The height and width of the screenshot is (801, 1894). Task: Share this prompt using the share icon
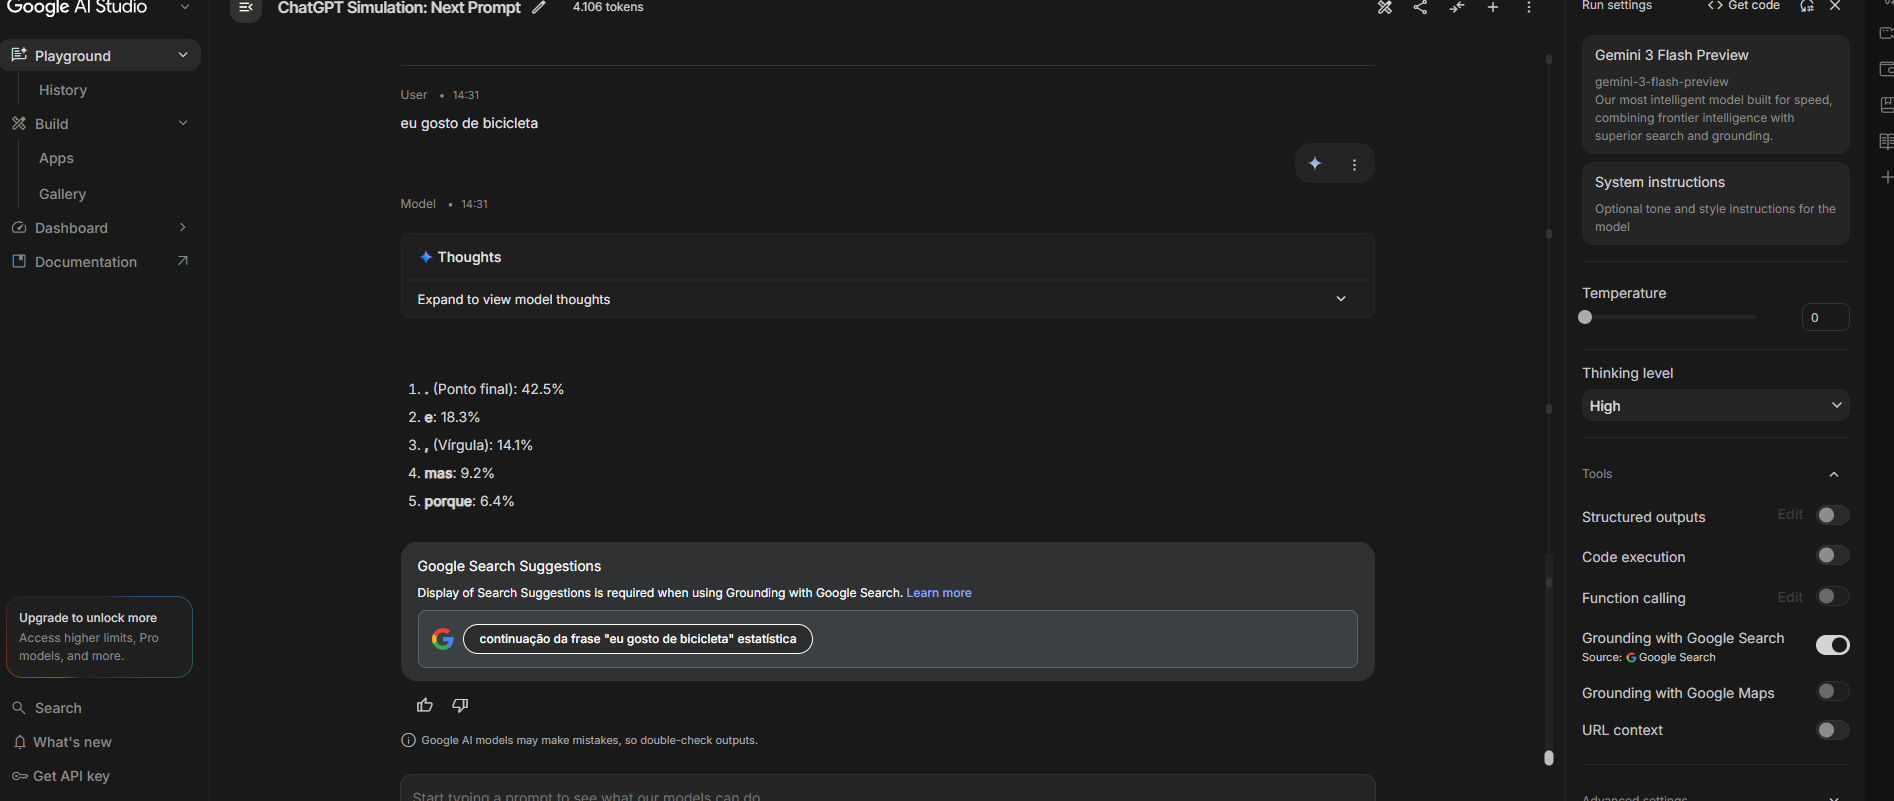pos(1420,8)
